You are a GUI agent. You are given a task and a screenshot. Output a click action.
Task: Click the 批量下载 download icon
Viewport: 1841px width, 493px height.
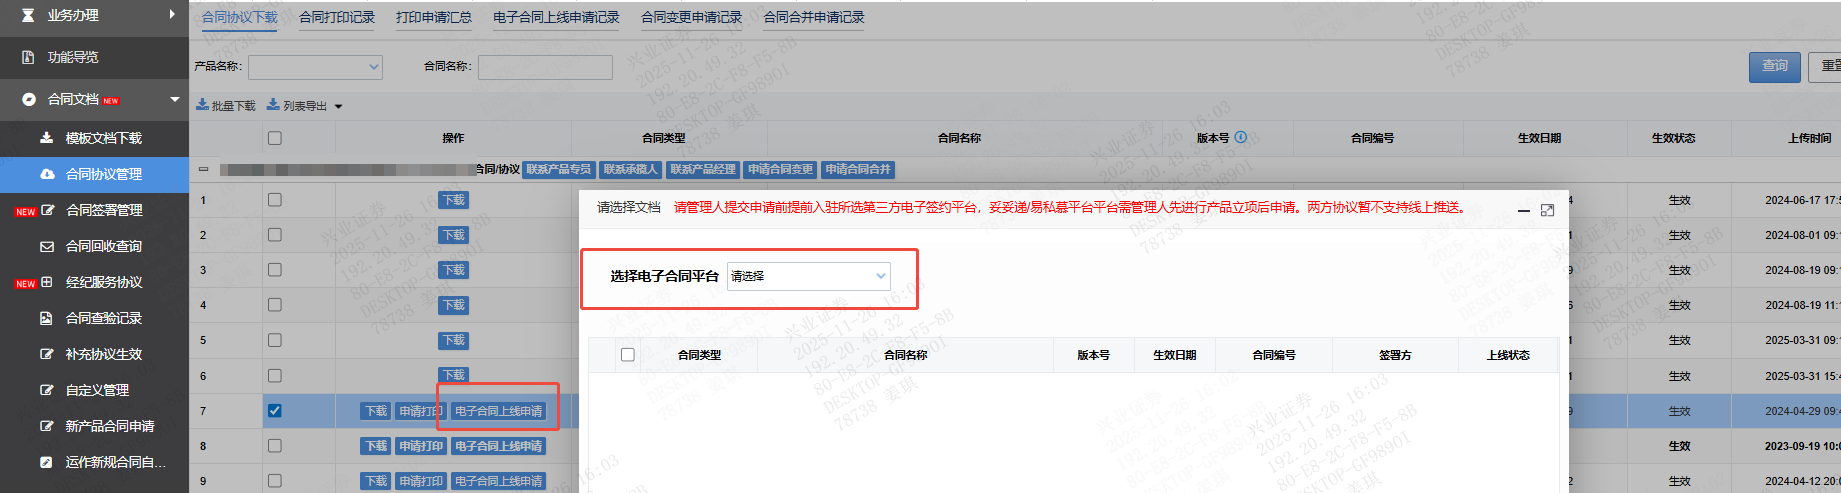pos(202,104)
